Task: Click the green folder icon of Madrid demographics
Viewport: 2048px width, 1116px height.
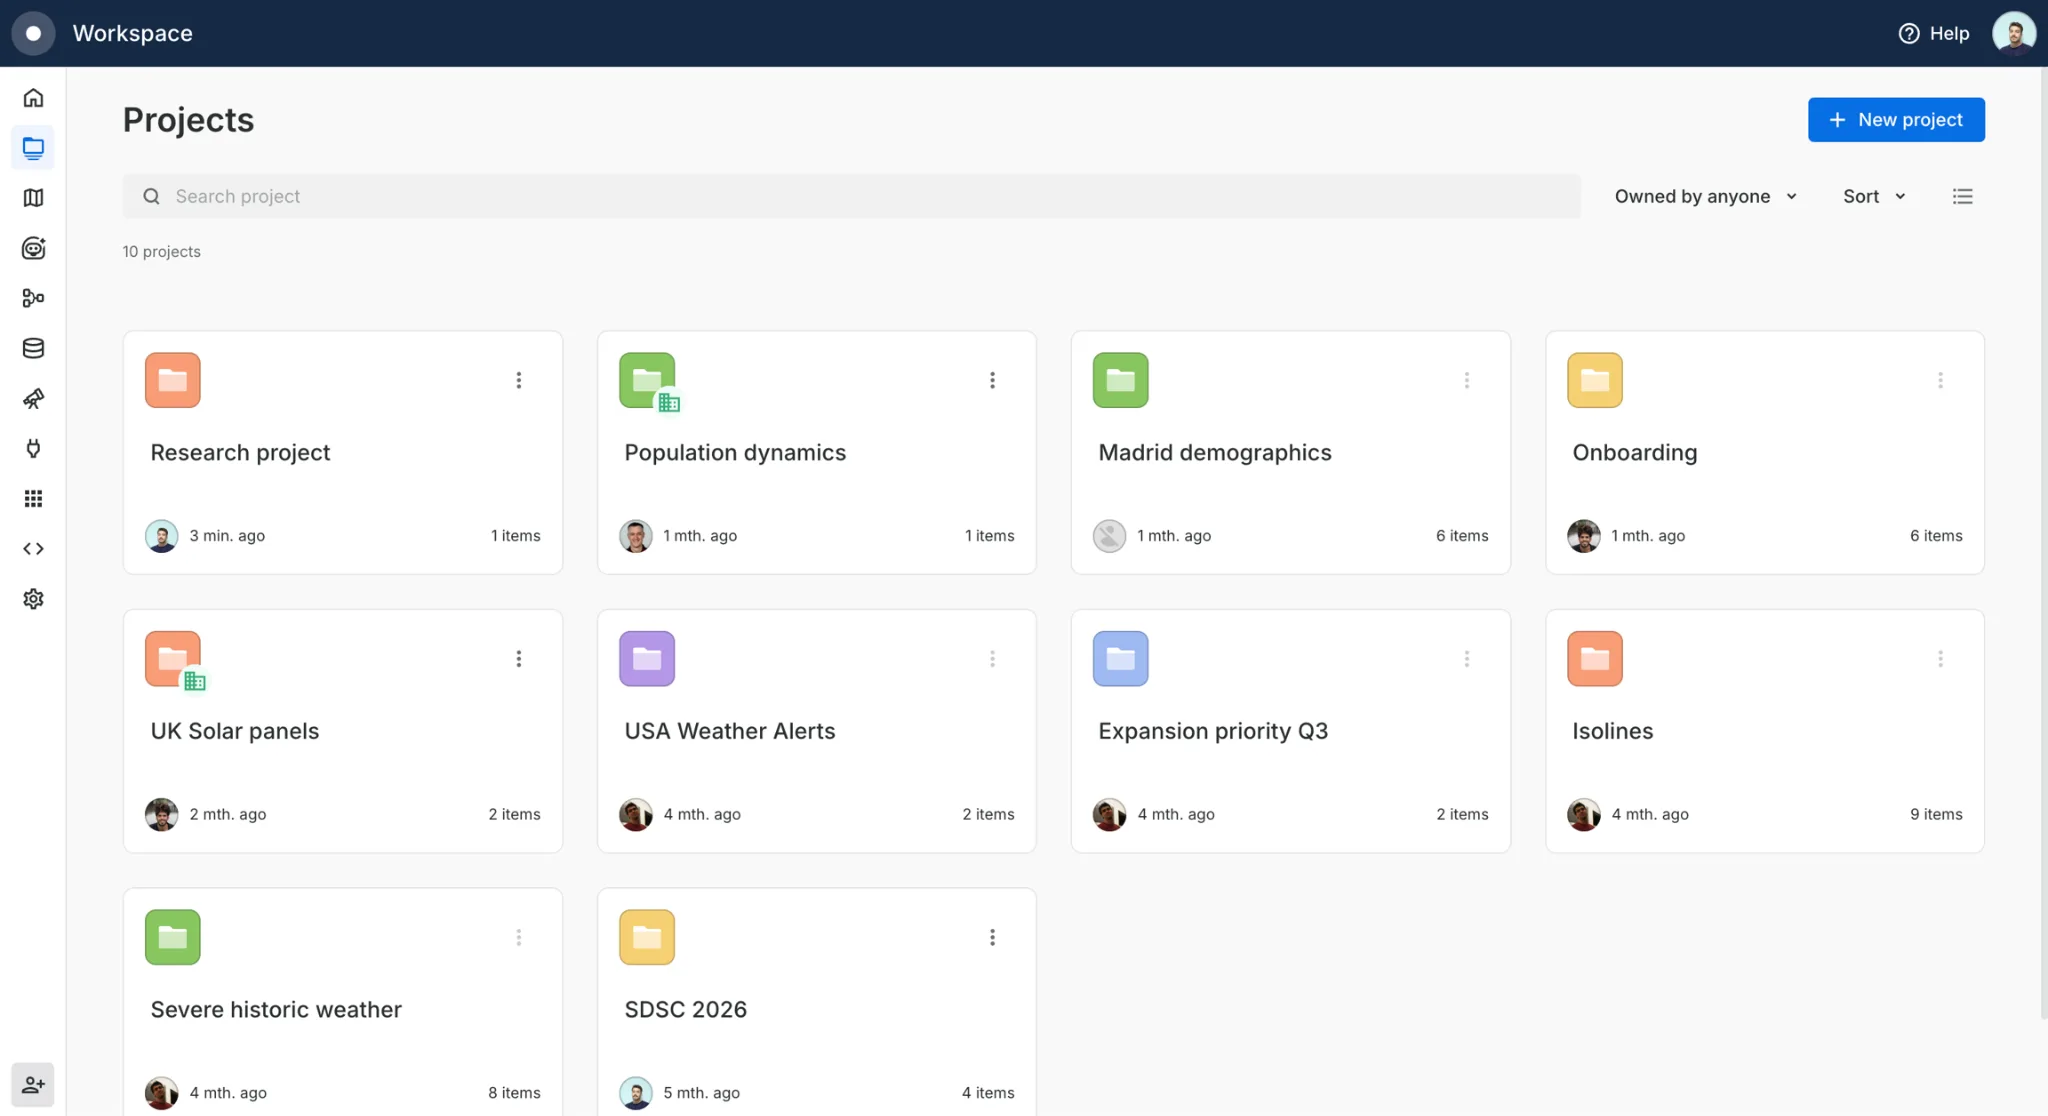Action: 1120,380
